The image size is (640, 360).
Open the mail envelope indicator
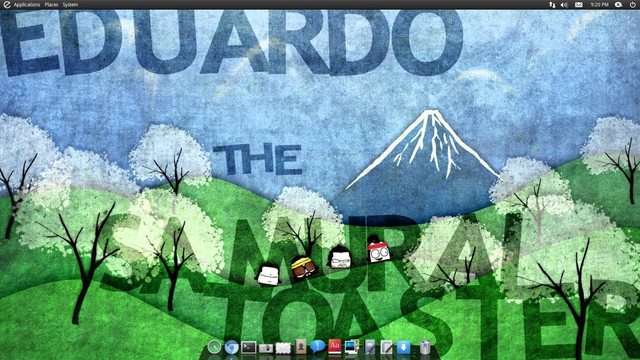click(579, 5)
